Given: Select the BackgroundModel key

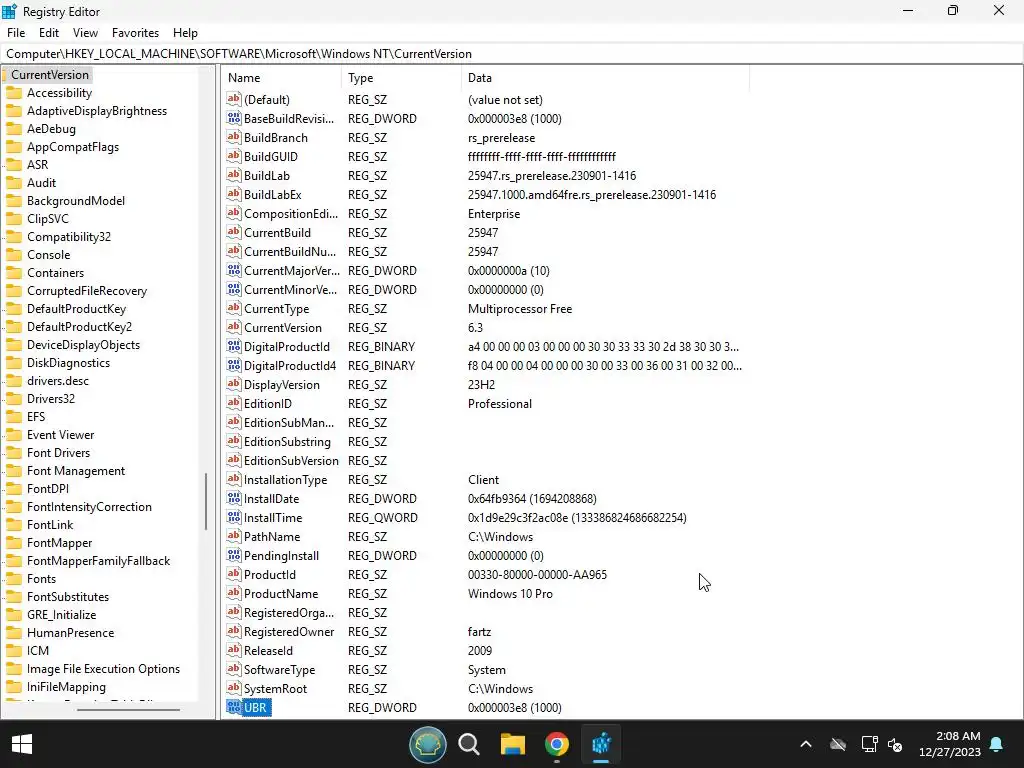Looking at the screenshot, I should pyautogui.click(x=76, y=201).
